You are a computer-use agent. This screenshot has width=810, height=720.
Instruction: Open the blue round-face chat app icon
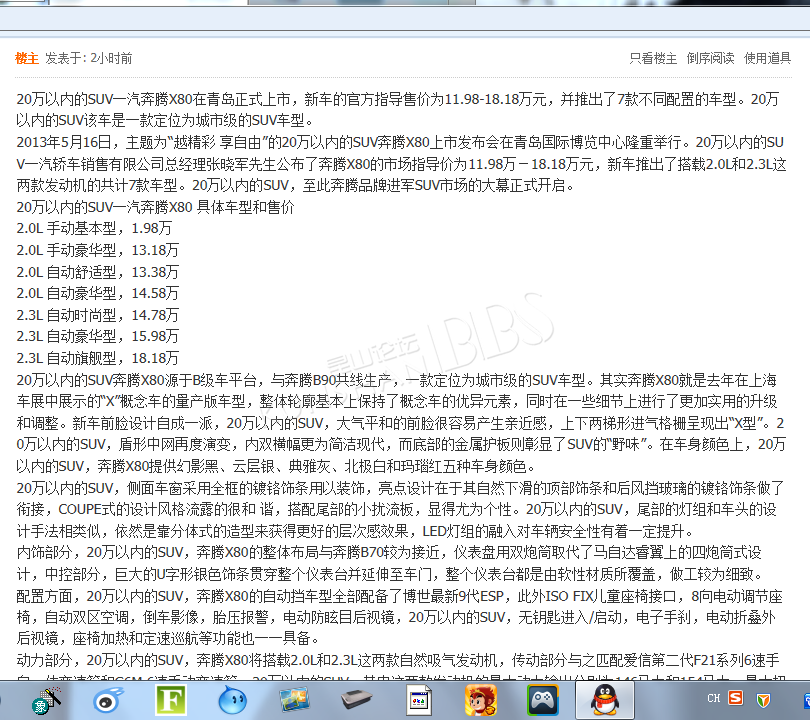point(232,700)
